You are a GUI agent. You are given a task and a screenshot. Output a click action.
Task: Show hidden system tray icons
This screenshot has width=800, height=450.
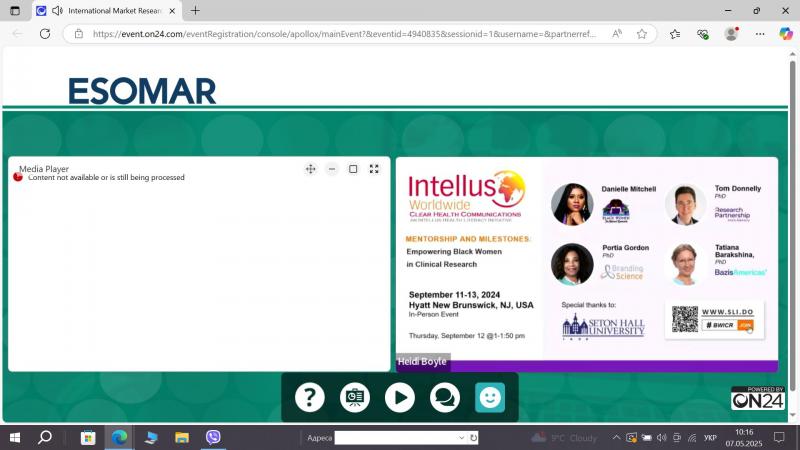616,437
